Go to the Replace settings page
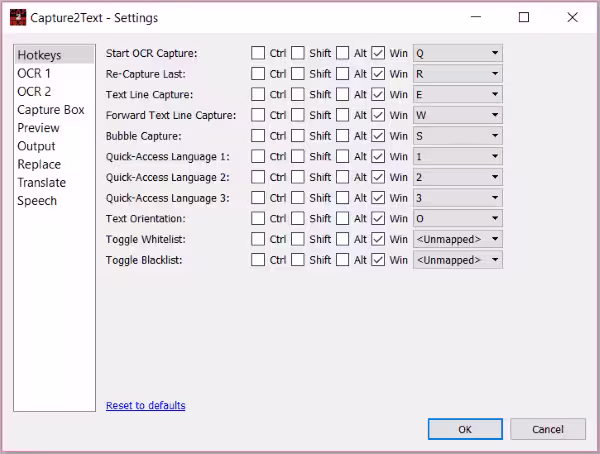600x454 pixels. 54,164
